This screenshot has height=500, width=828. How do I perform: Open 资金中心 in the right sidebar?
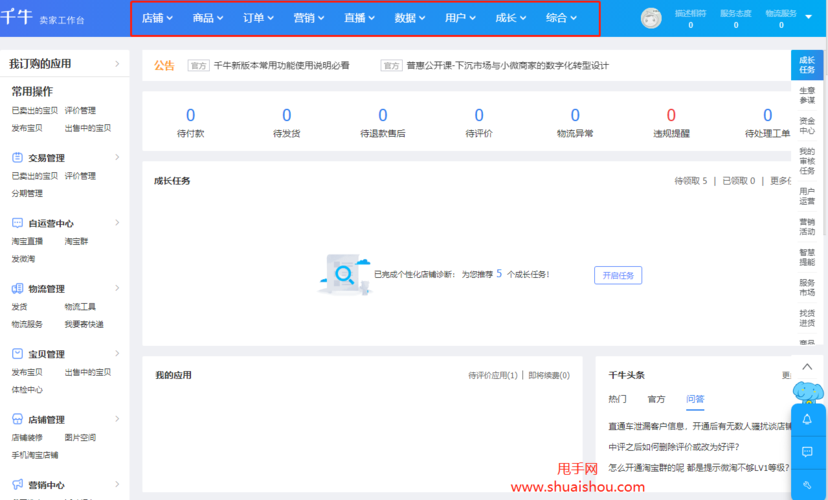pos(807,126)
